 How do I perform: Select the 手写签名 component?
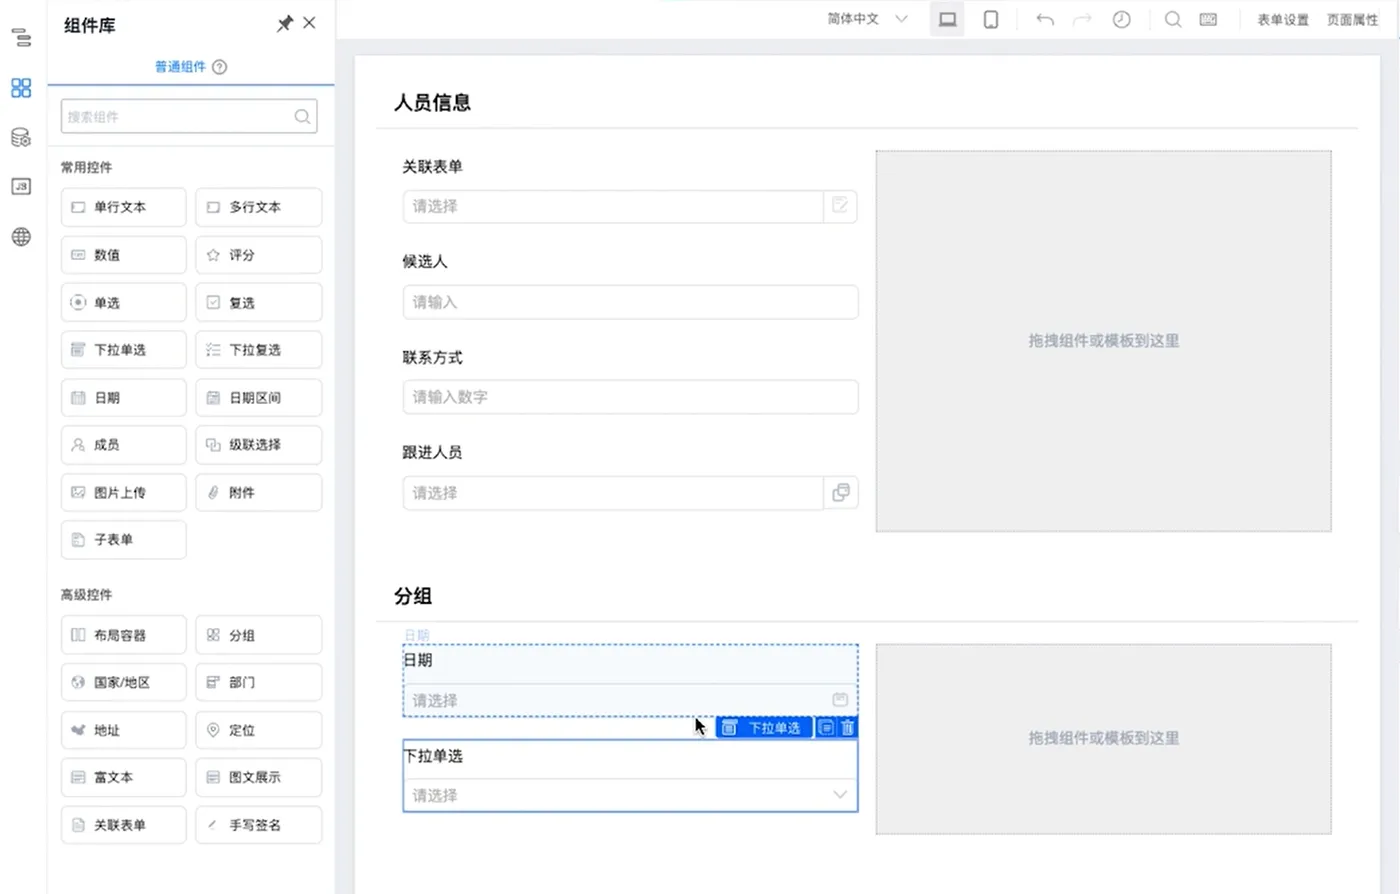pyautogui.click(x=258, y=825)
